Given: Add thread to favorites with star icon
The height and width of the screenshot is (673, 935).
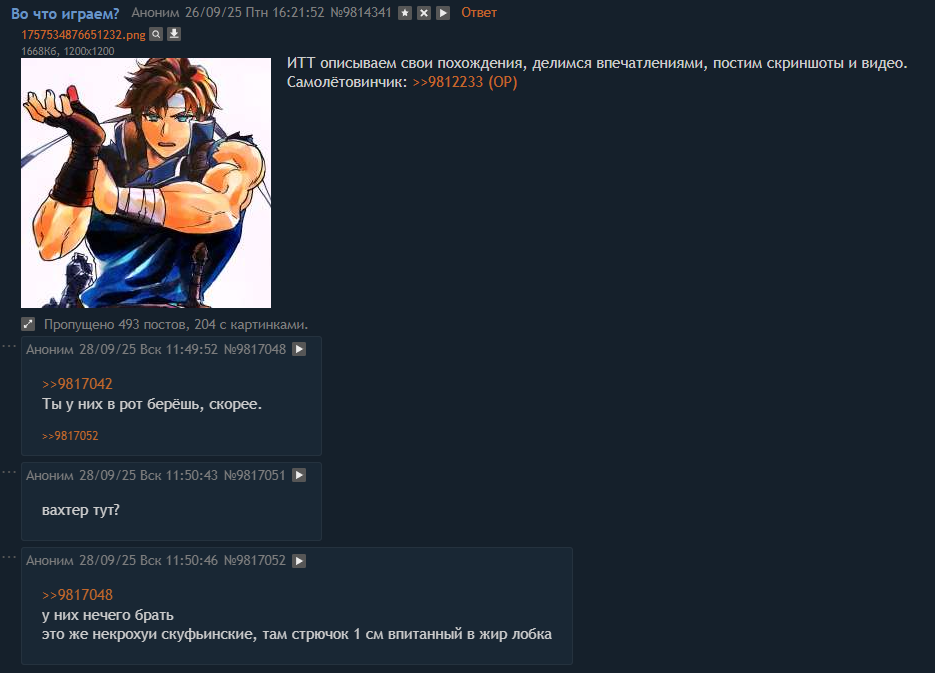Looking at the screenshot, I should 405,13.
